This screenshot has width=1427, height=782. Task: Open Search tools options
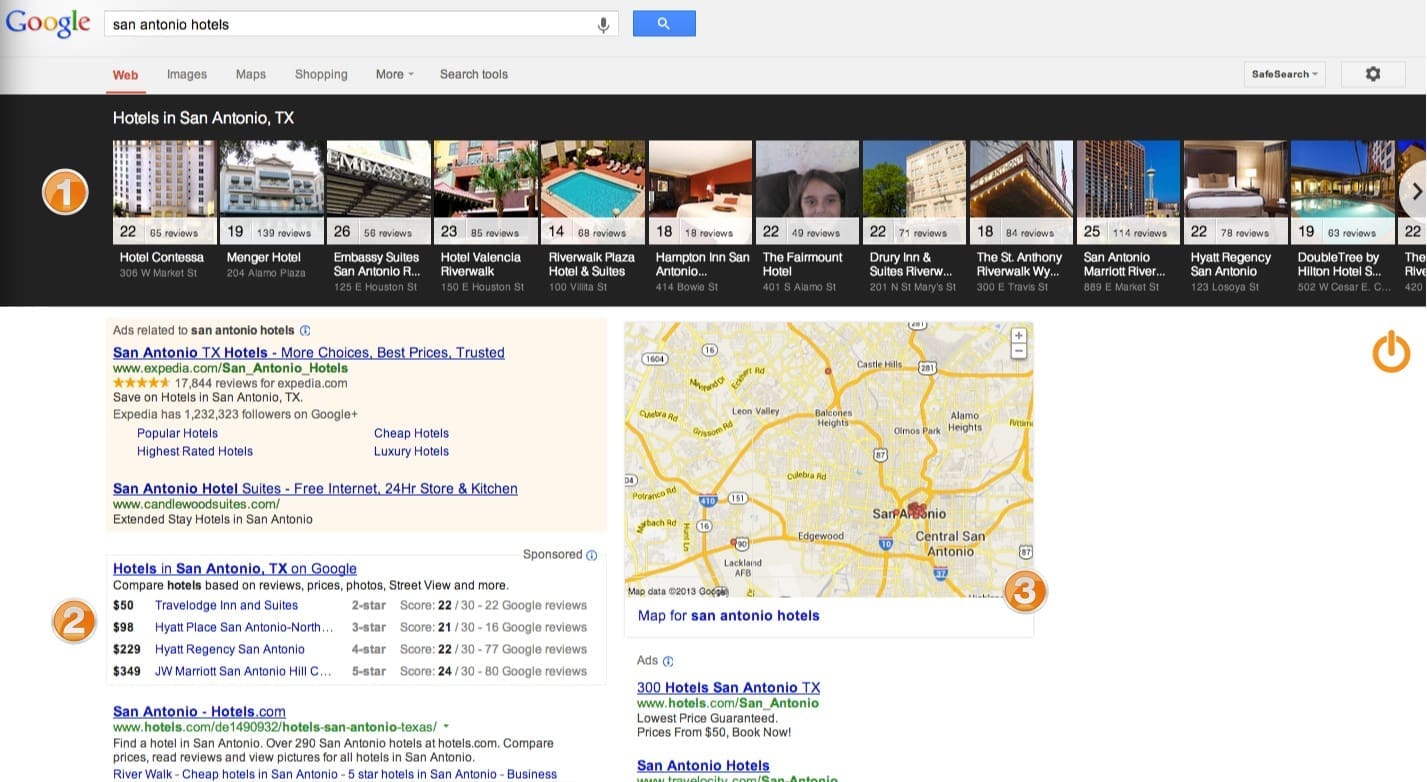pos(473,74)
